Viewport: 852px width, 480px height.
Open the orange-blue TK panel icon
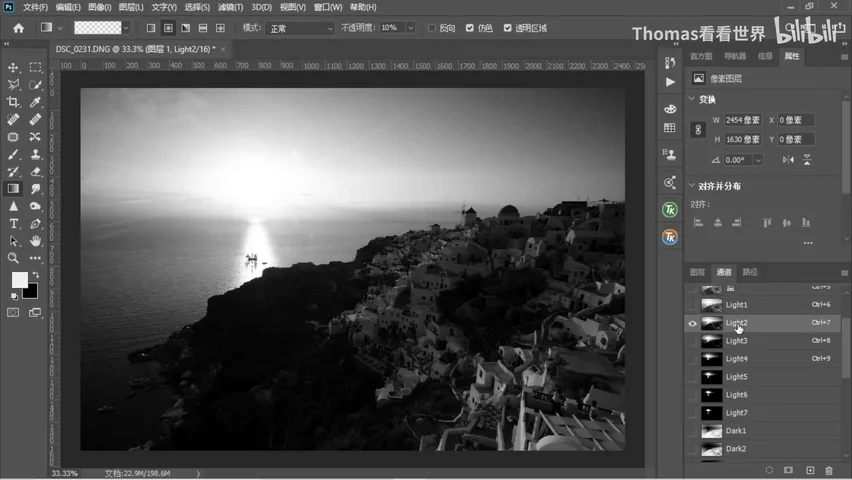click(x=670, y=237)
